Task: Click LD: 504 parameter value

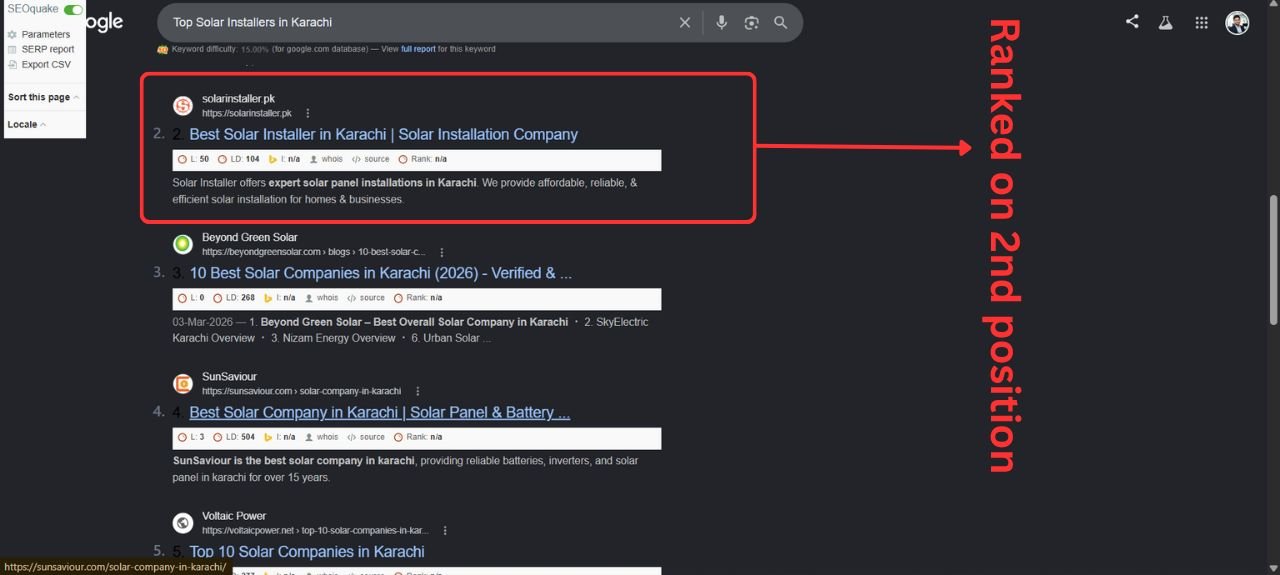Action: (x=236, y=437)
